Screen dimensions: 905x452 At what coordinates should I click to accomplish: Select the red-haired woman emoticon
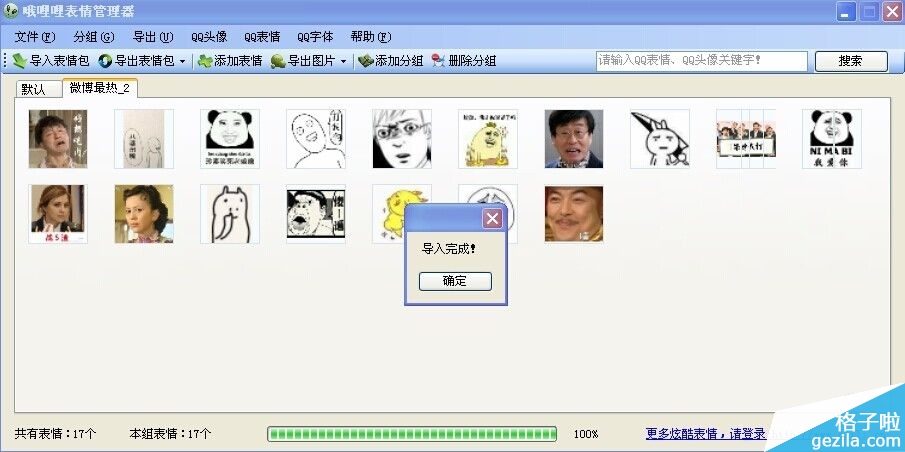pos(58,214)
